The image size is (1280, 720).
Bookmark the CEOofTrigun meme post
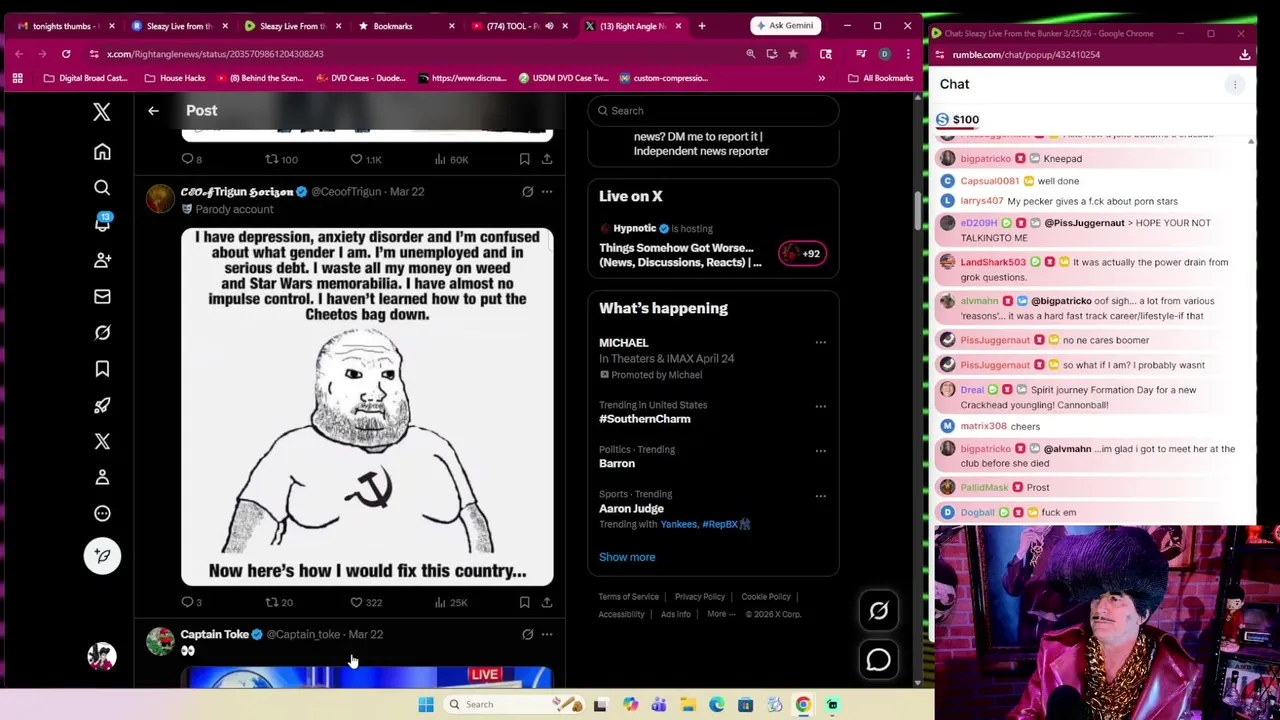click(x=524, y=602)
